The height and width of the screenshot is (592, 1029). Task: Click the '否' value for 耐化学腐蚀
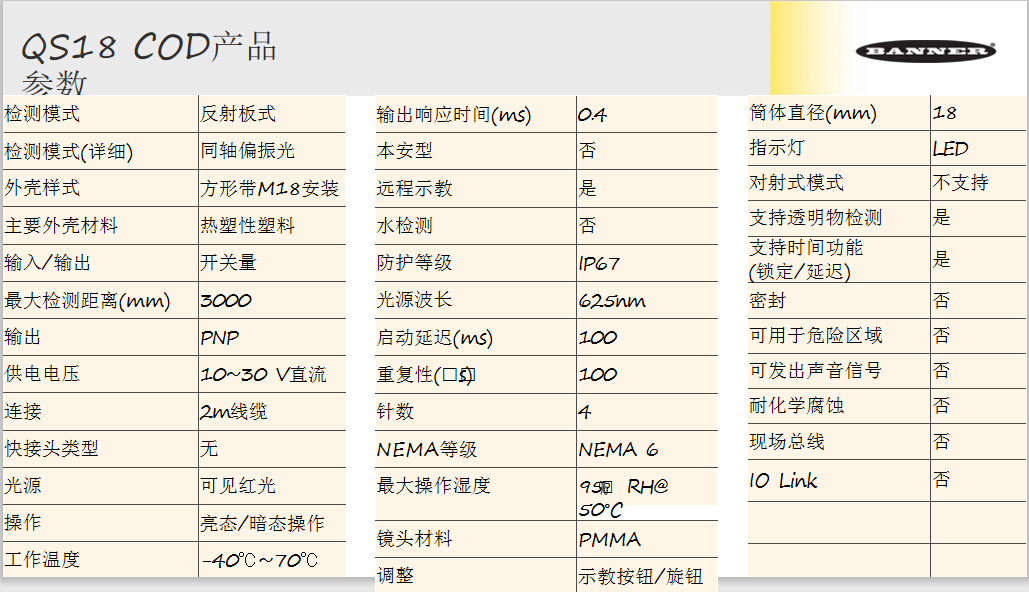point(942,406)
